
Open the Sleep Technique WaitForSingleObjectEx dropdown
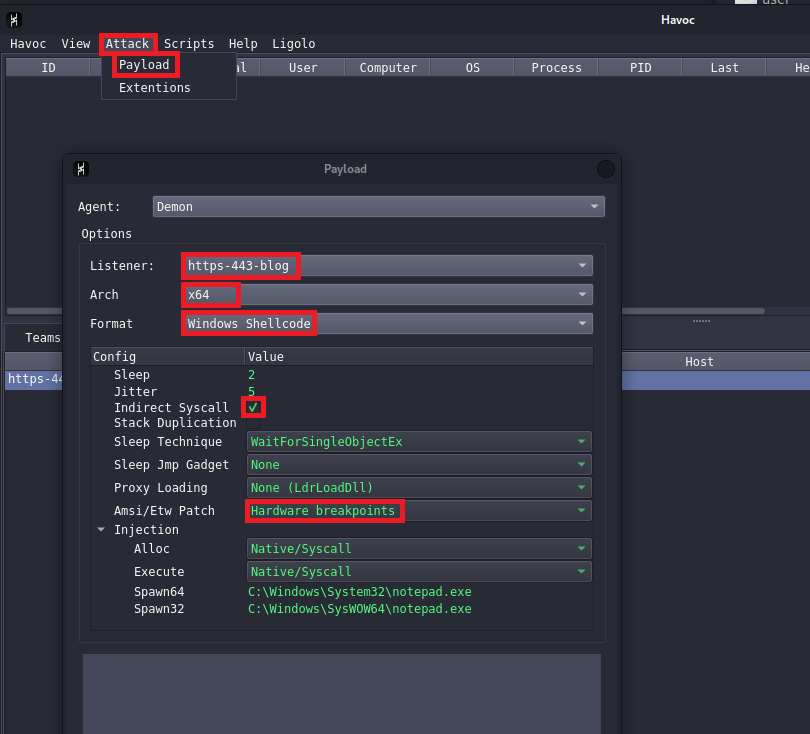(419, 442)
